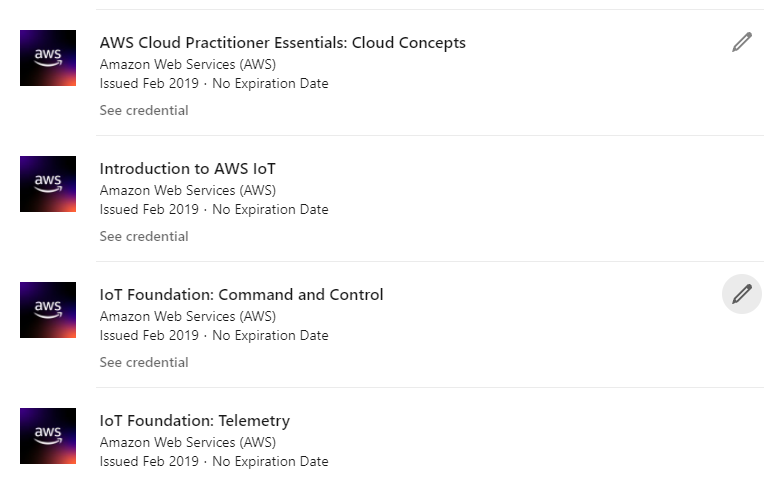Open IoT Foundation: Telemetry title
The width and height of the screenshot is (764, 479).
pyautogui.click(x=194, y=421)
